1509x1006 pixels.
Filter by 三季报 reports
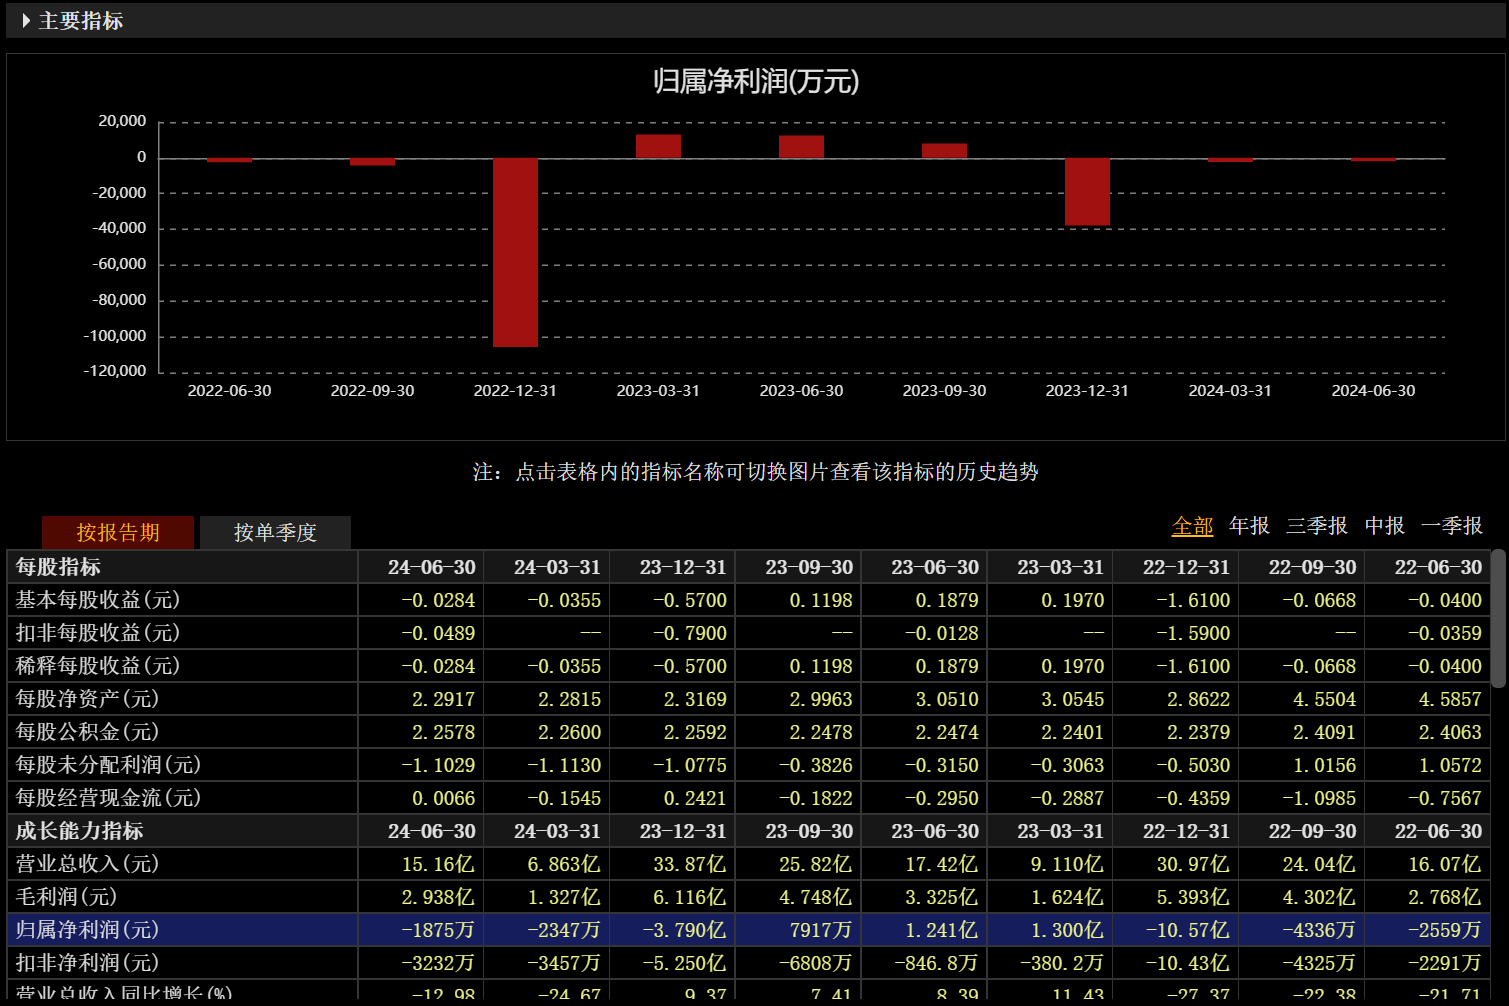[1317, 526]
